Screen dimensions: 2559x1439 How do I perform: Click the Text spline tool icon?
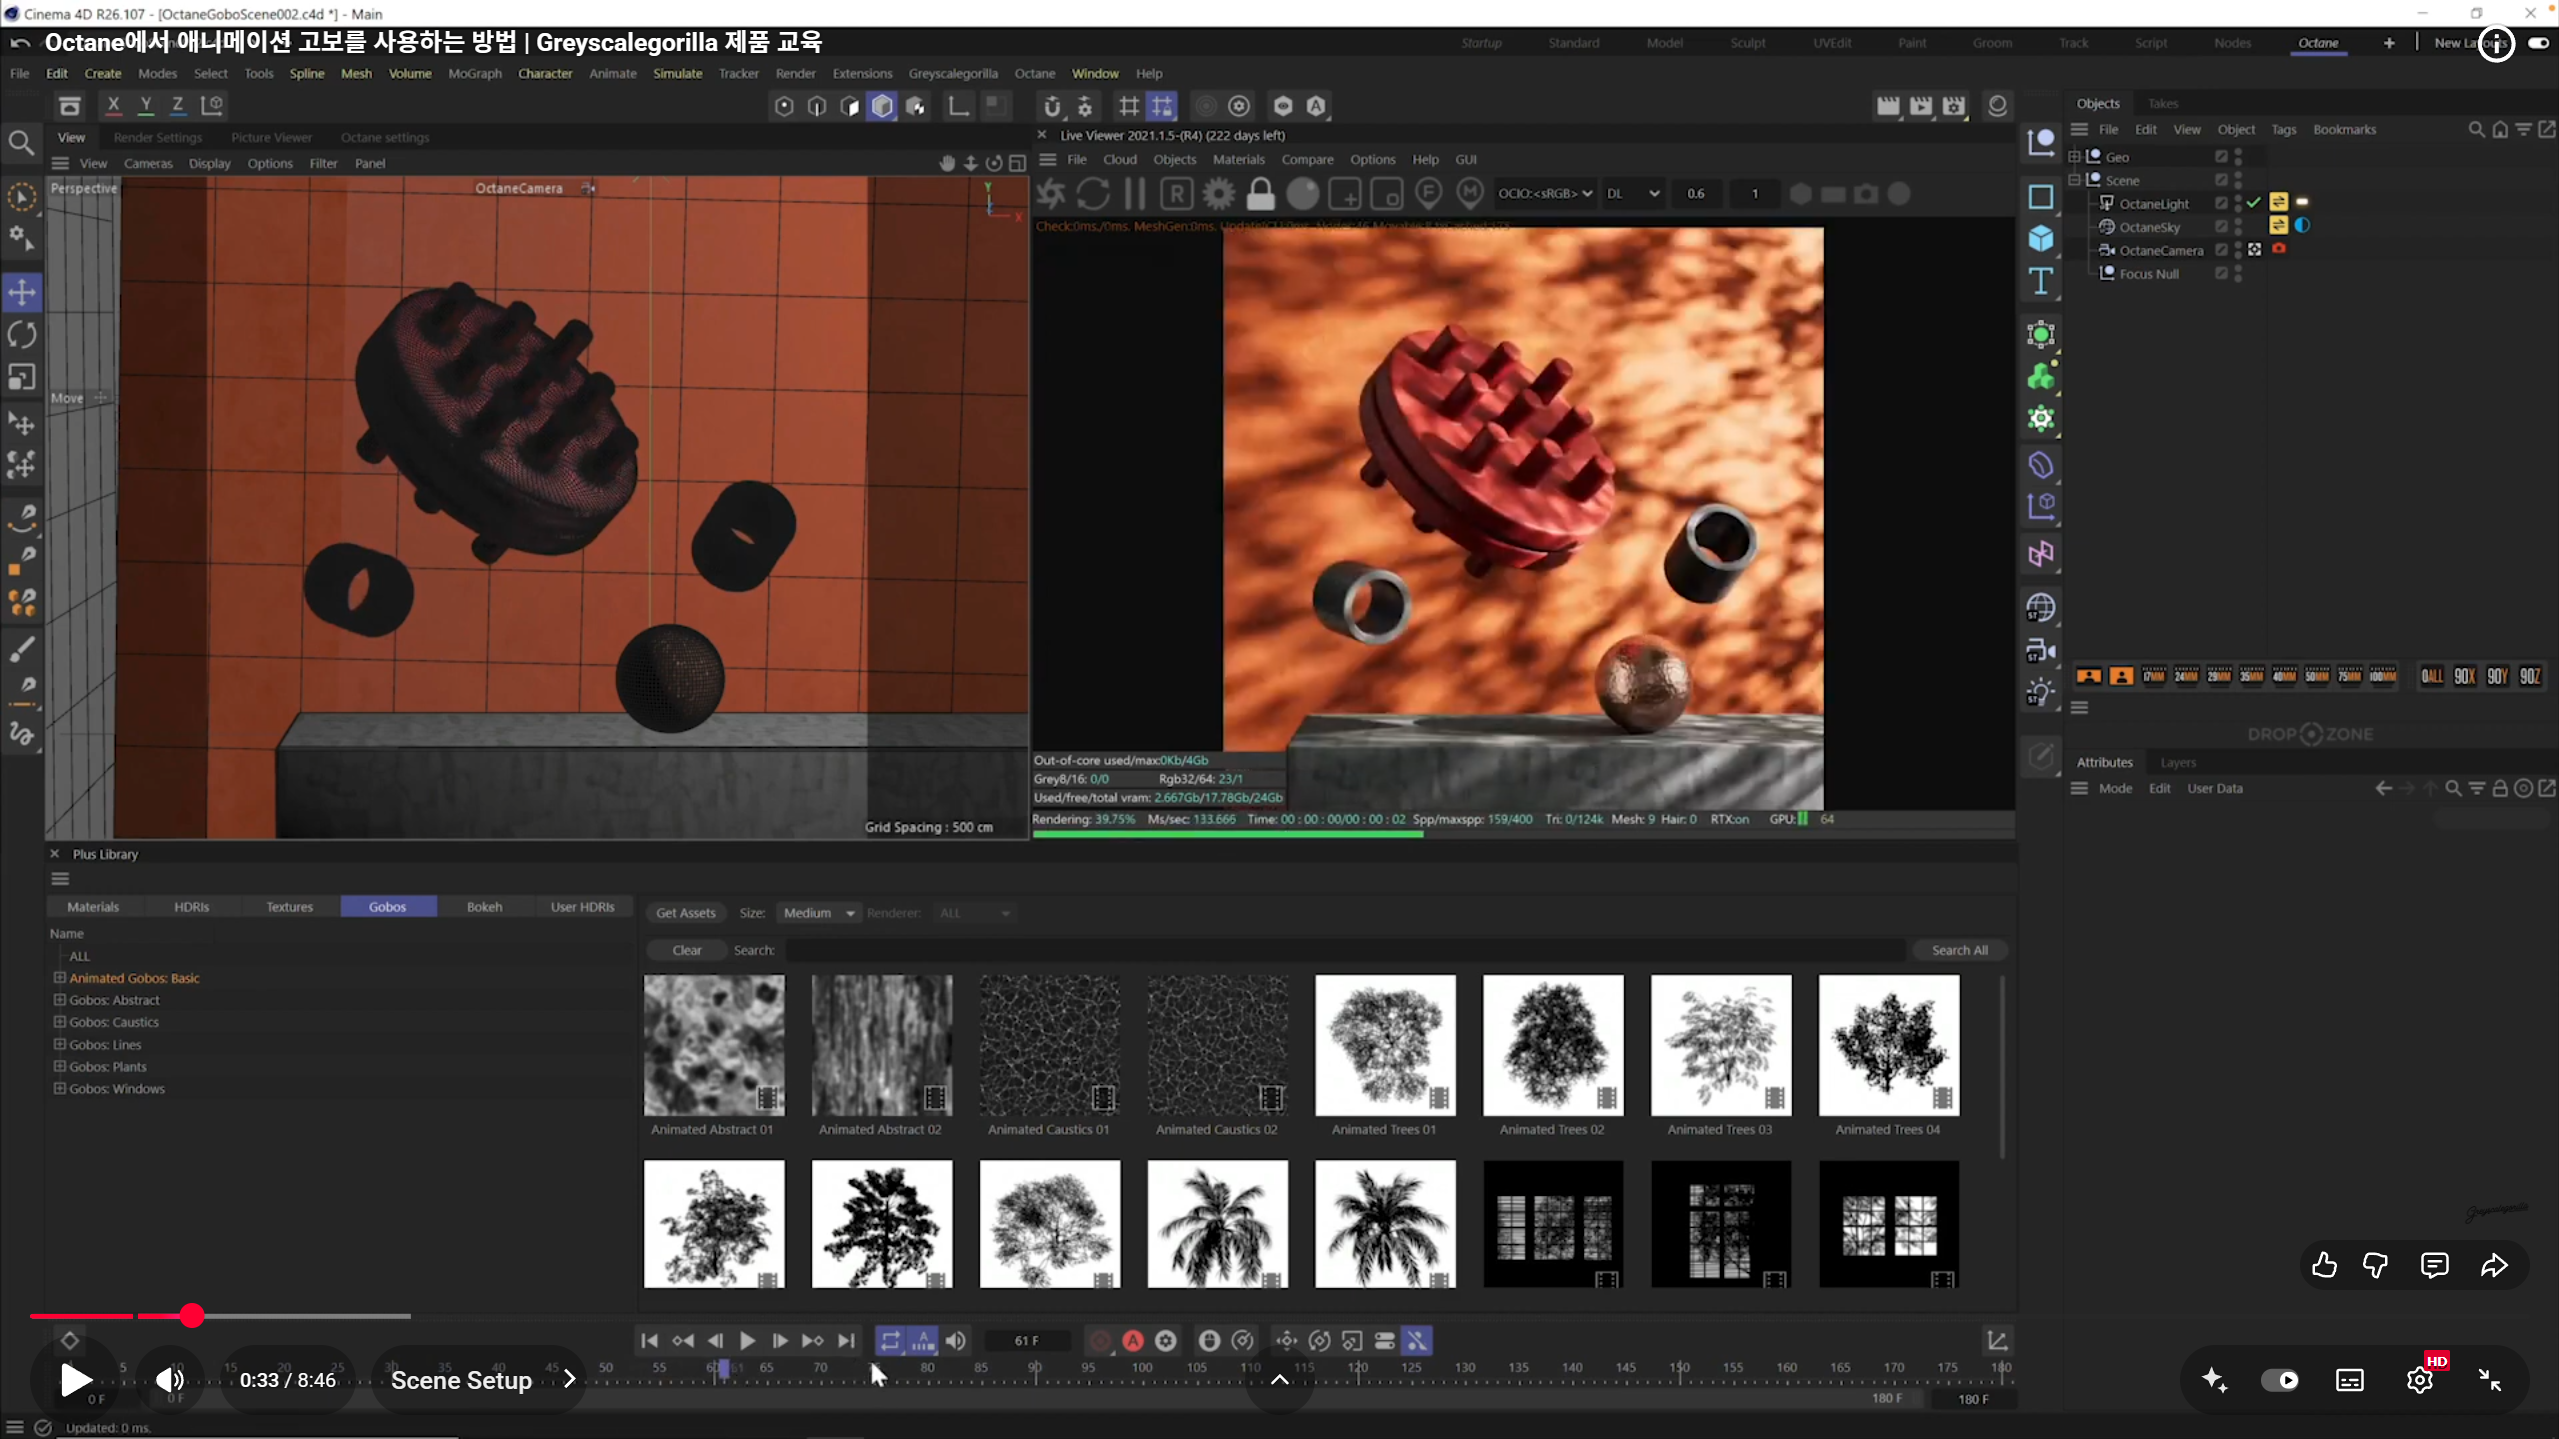tap(2040, 282)
